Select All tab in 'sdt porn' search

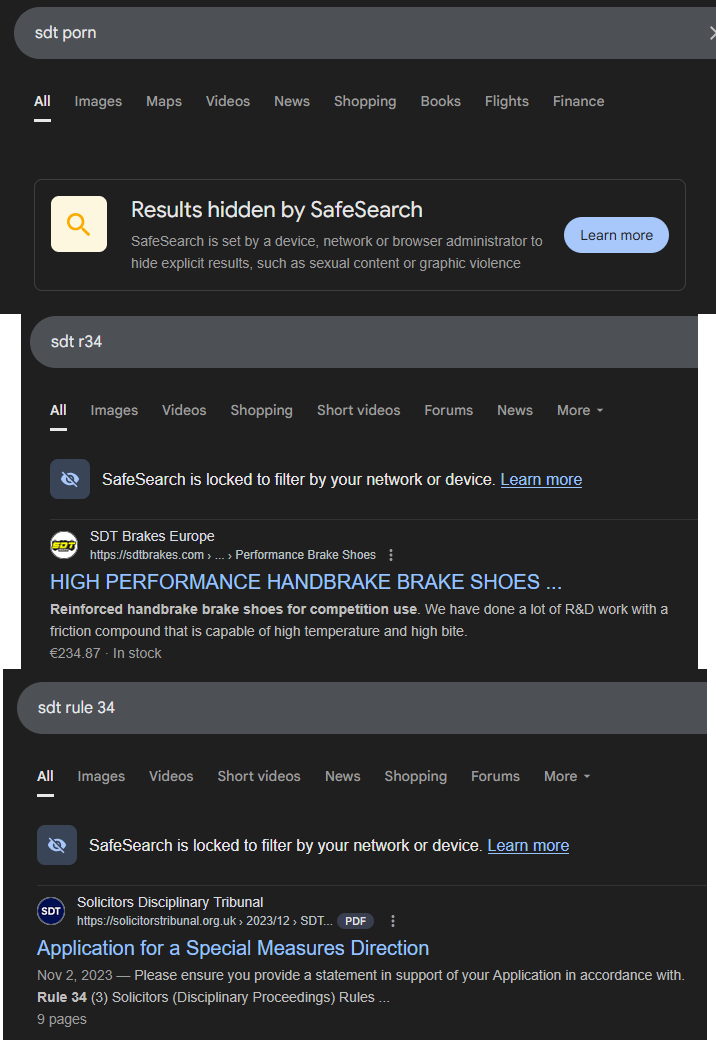(x=42, y=101)
